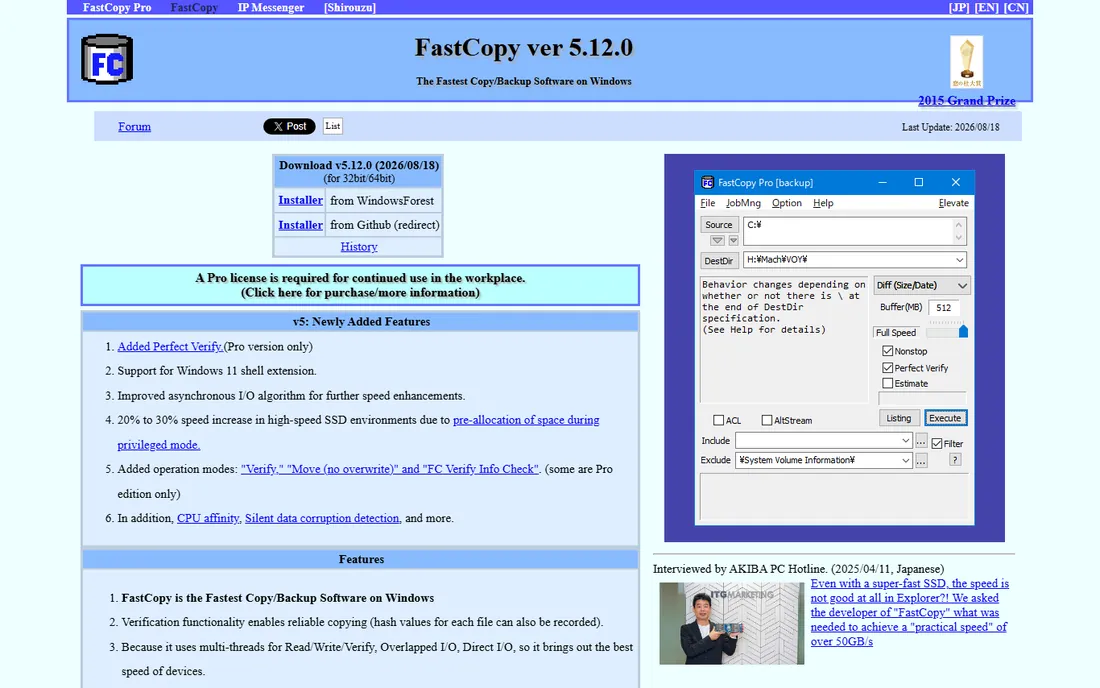Open the super-fast SSD interview article link
The width and height of the screenshot is (1100, 688).
coord(909,612)
